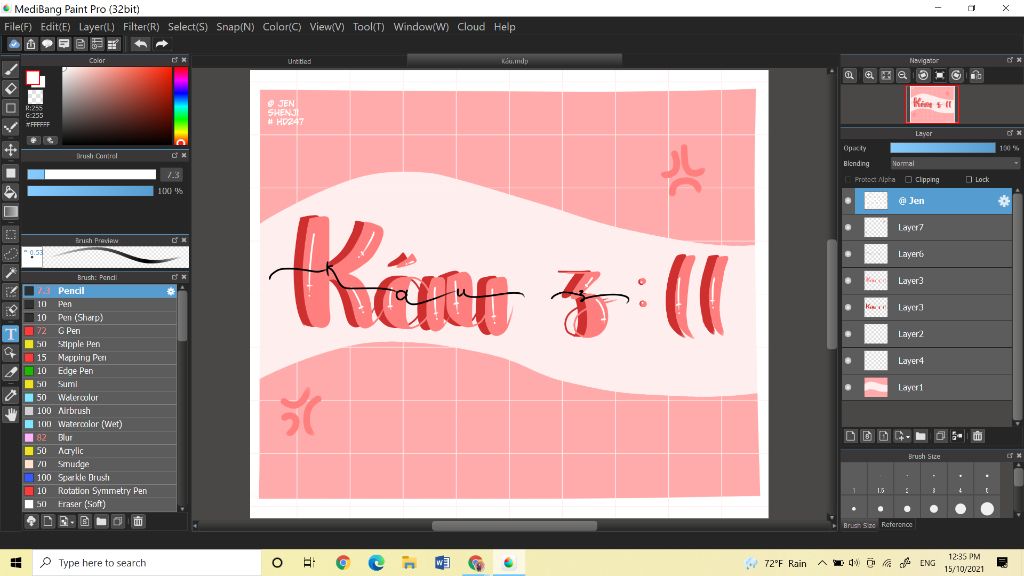Click the cloud save icon in toolbar
The height and width of the screenshot is (576, 1024).
pyautogui.click(x=14, y=44)
